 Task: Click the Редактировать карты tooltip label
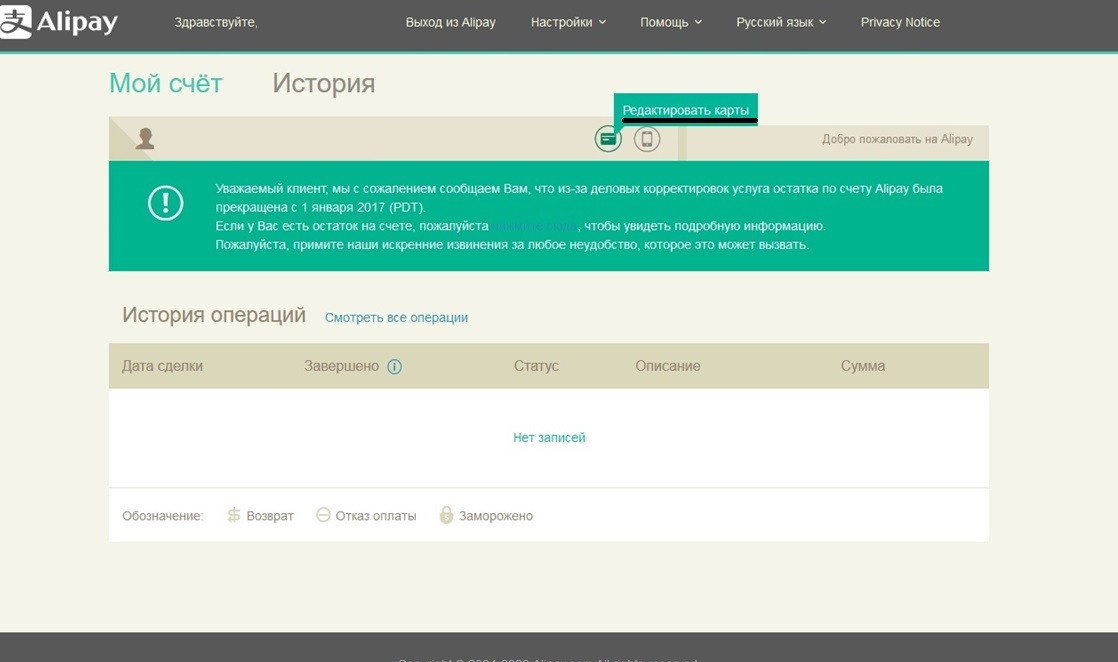coord(686,110)
